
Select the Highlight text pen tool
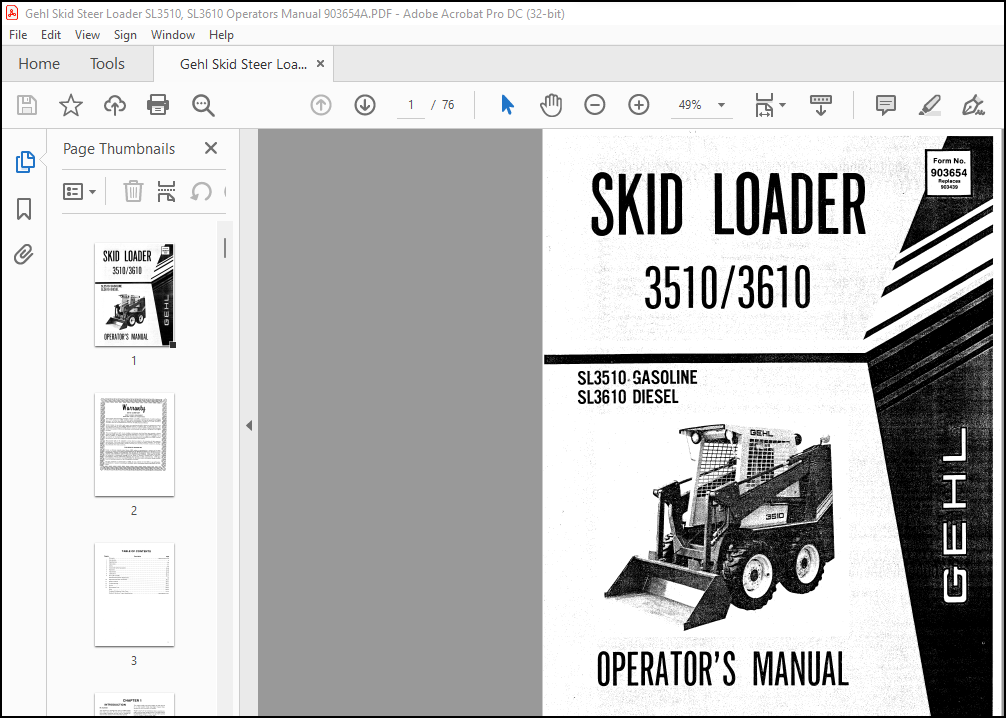tap(930, 105)
